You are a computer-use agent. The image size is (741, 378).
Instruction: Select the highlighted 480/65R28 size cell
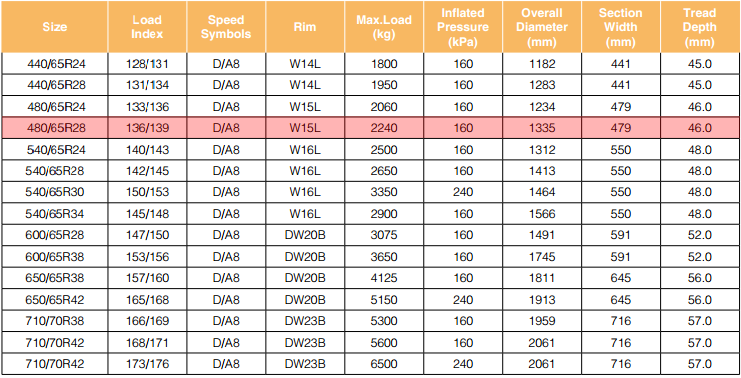click(55, 128)
